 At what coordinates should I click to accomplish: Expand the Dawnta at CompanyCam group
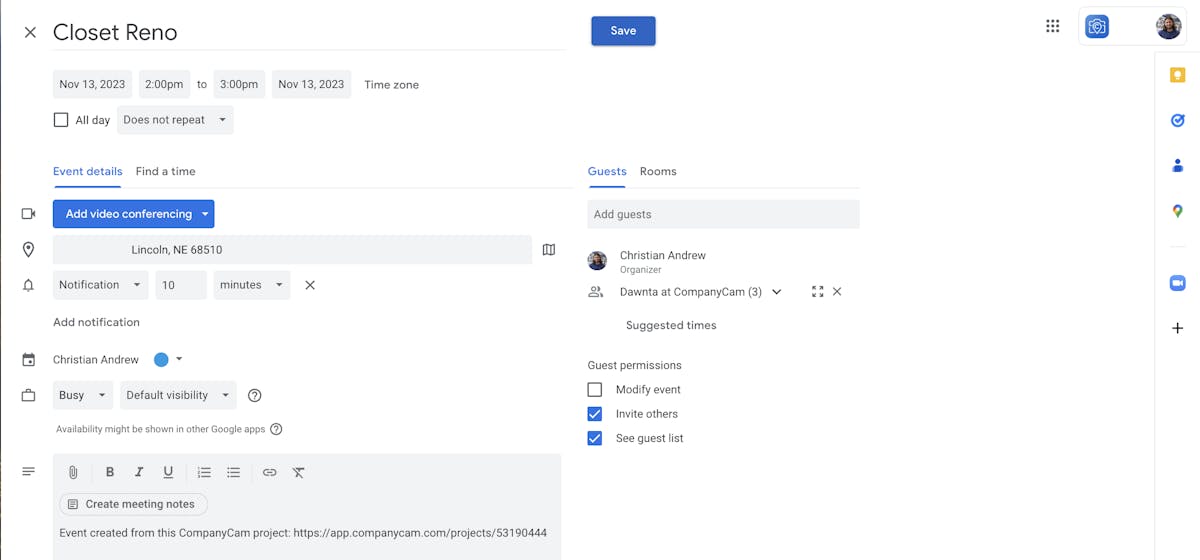pyautogui.click(x=777, y=292)
